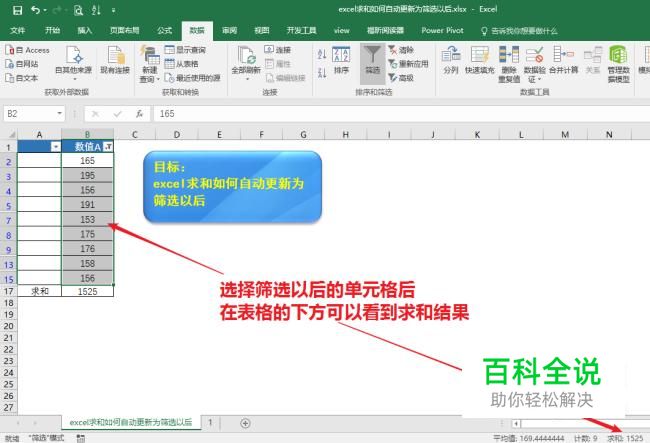Click sort A to Z ascending icon

[322, 54]
